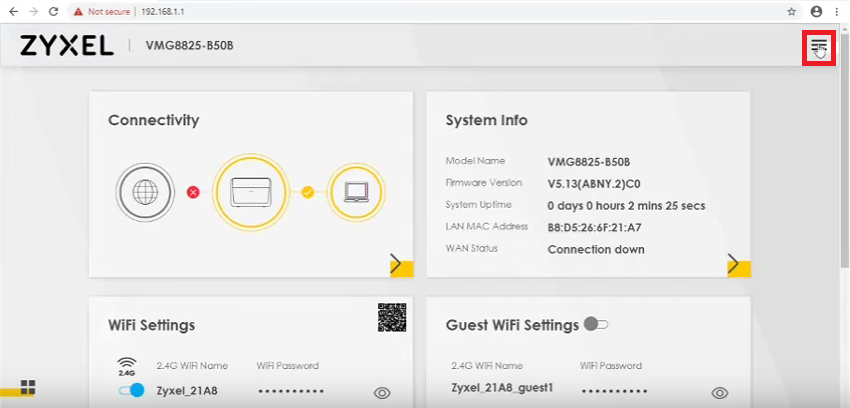
Task: Click the WiFi Settings card title
Action: (151, 325)
